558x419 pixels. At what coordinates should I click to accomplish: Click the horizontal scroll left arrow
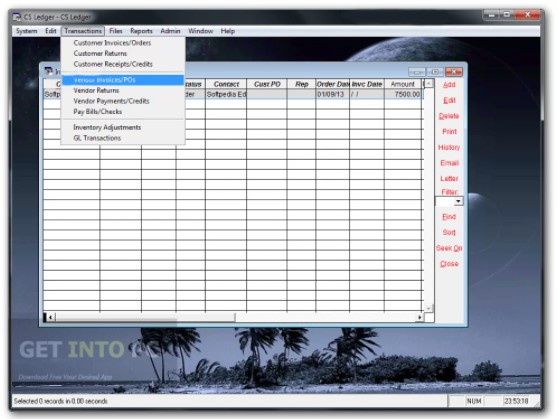point(51,317)
